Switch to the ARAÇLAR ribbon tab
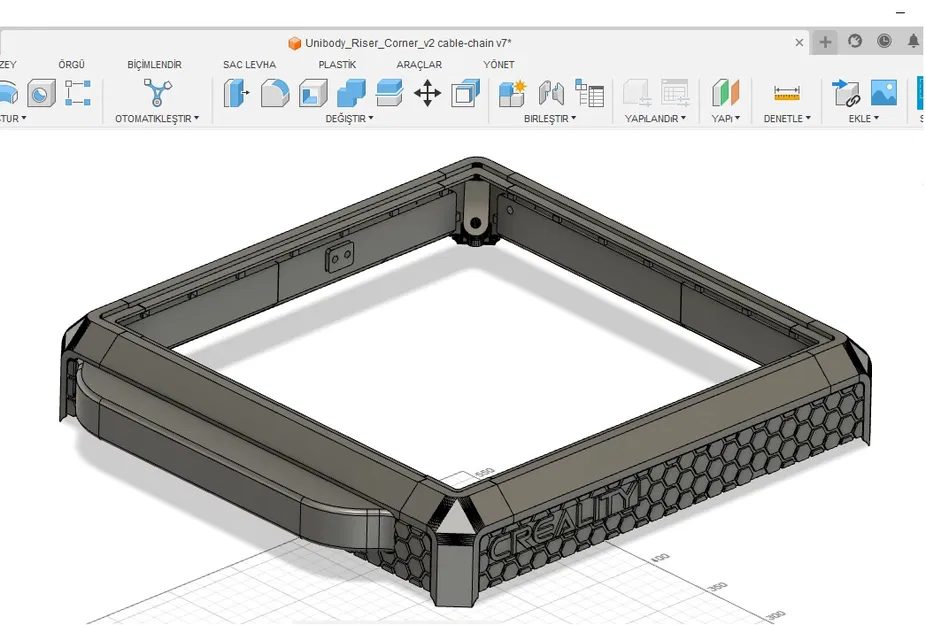The width and height of the screenshot is (926, 625). [418, 64]
